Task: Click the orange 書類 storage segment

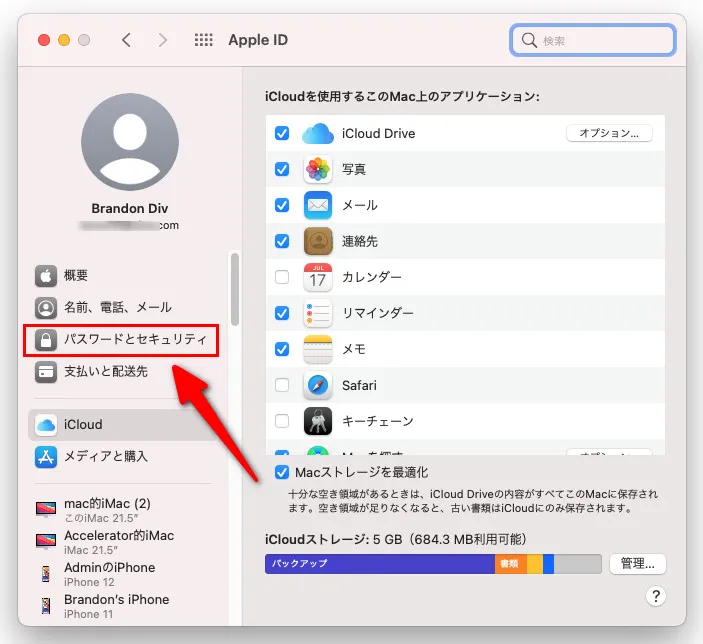Action: click(x=511, y=564)
